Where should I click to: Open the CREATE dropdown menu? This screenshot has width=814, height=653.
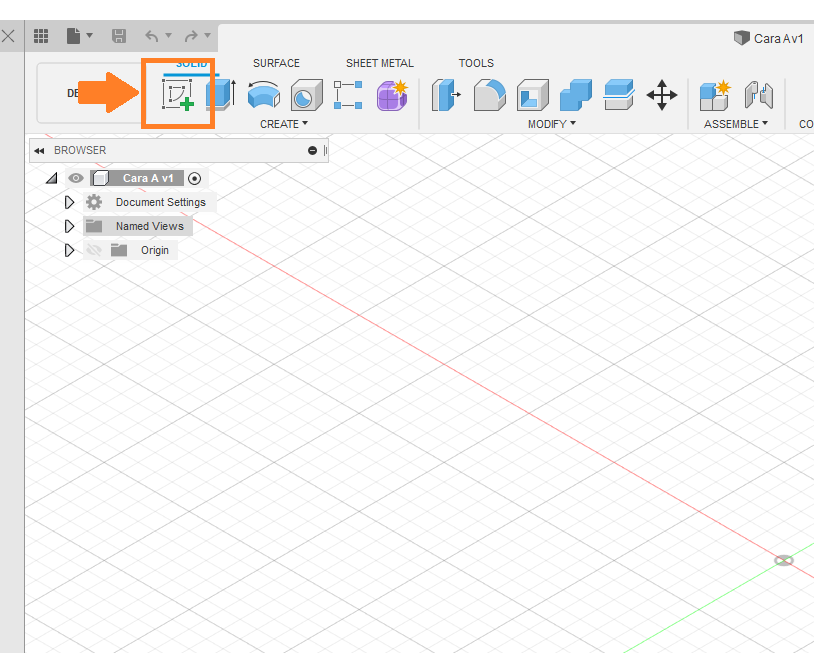click(284, 123)
